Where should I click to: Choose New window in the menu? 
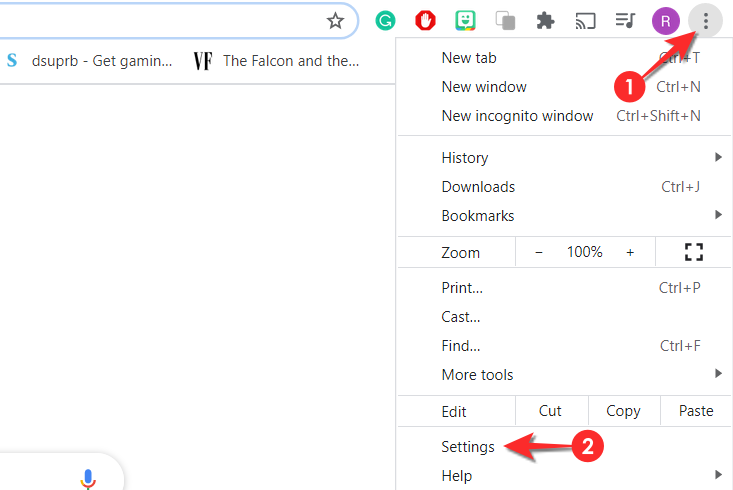564,87
